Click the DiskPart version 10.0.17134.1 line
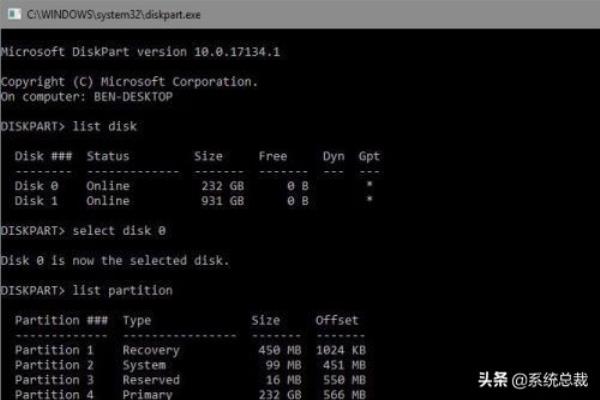 coord(140,52)
